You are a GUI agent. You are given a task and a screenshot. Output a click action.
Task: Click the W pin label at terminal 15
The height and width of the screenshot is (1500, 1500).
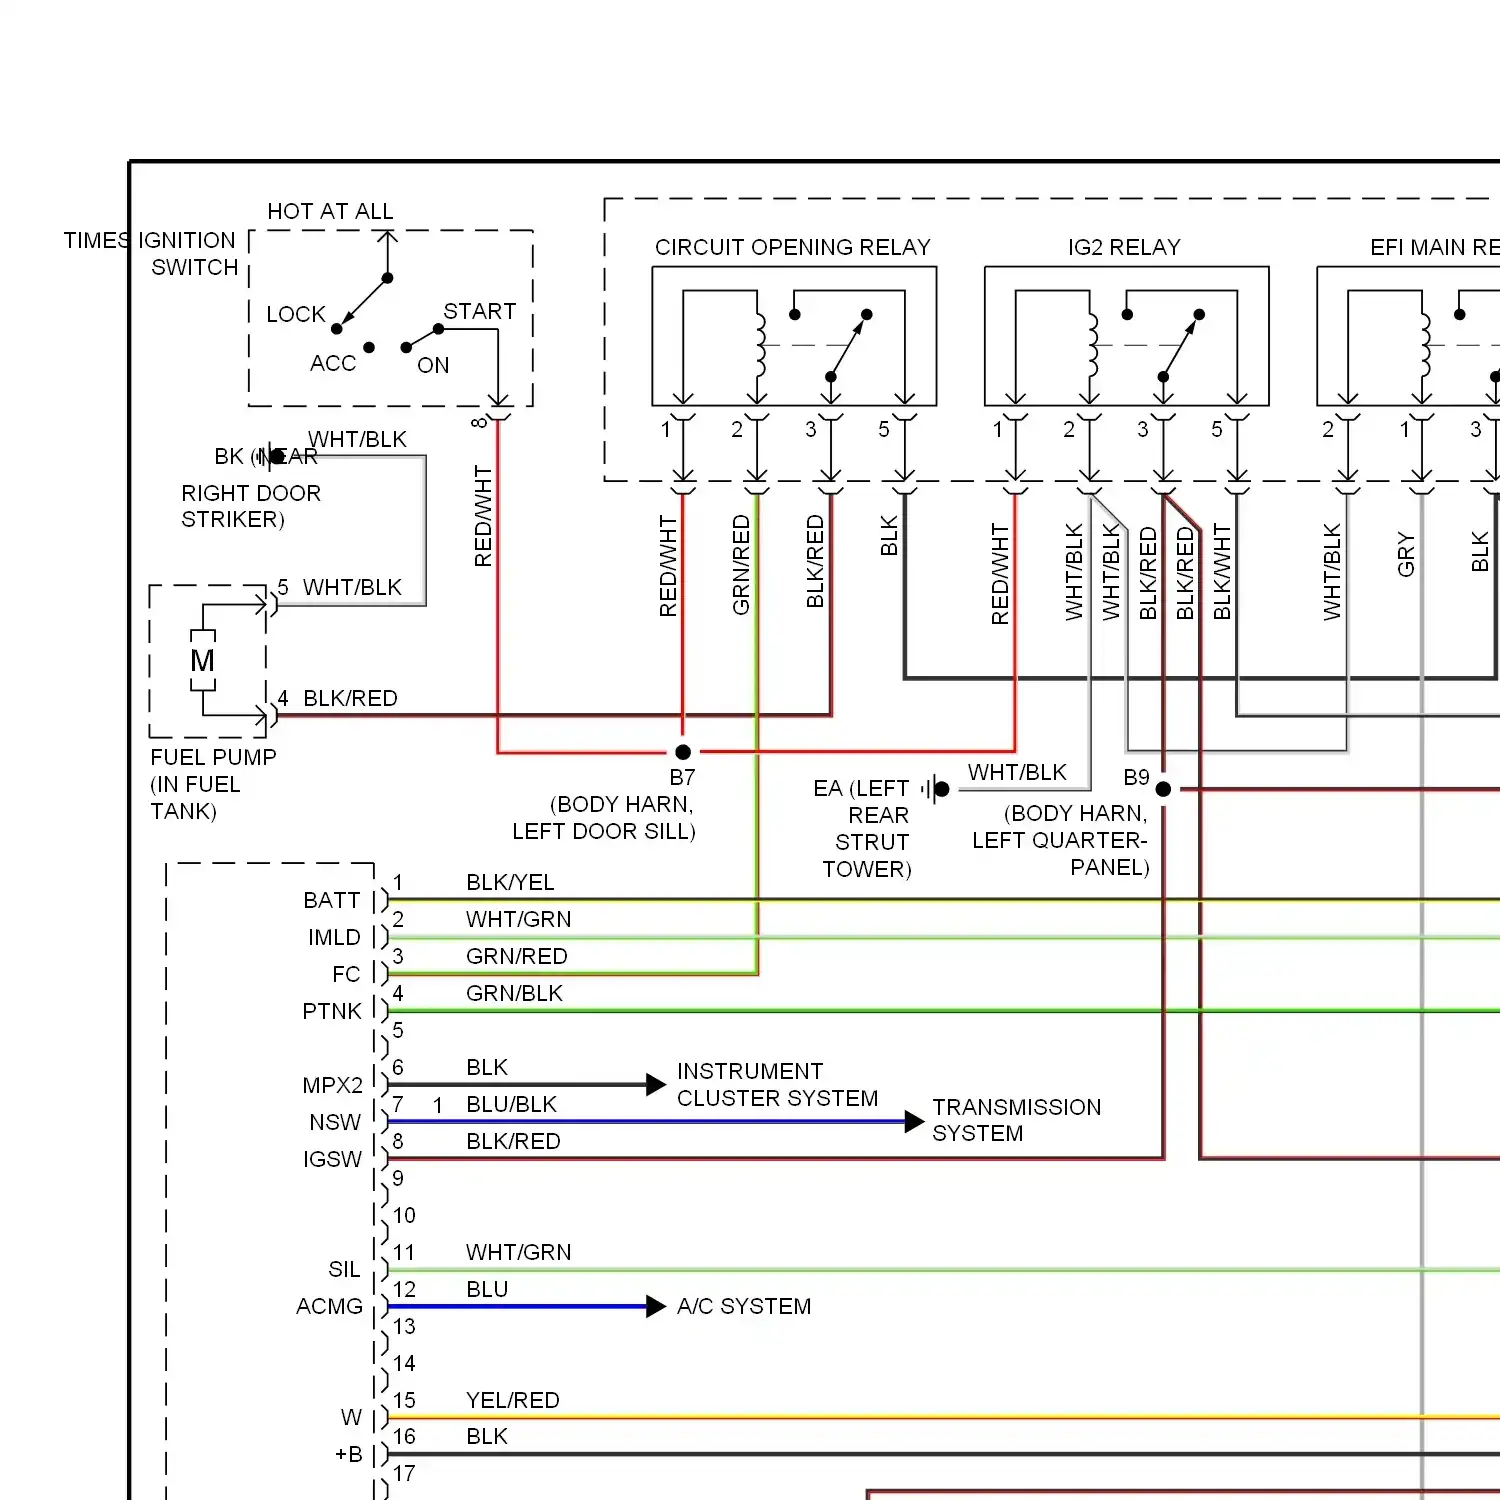click(x=351, y=1417)
